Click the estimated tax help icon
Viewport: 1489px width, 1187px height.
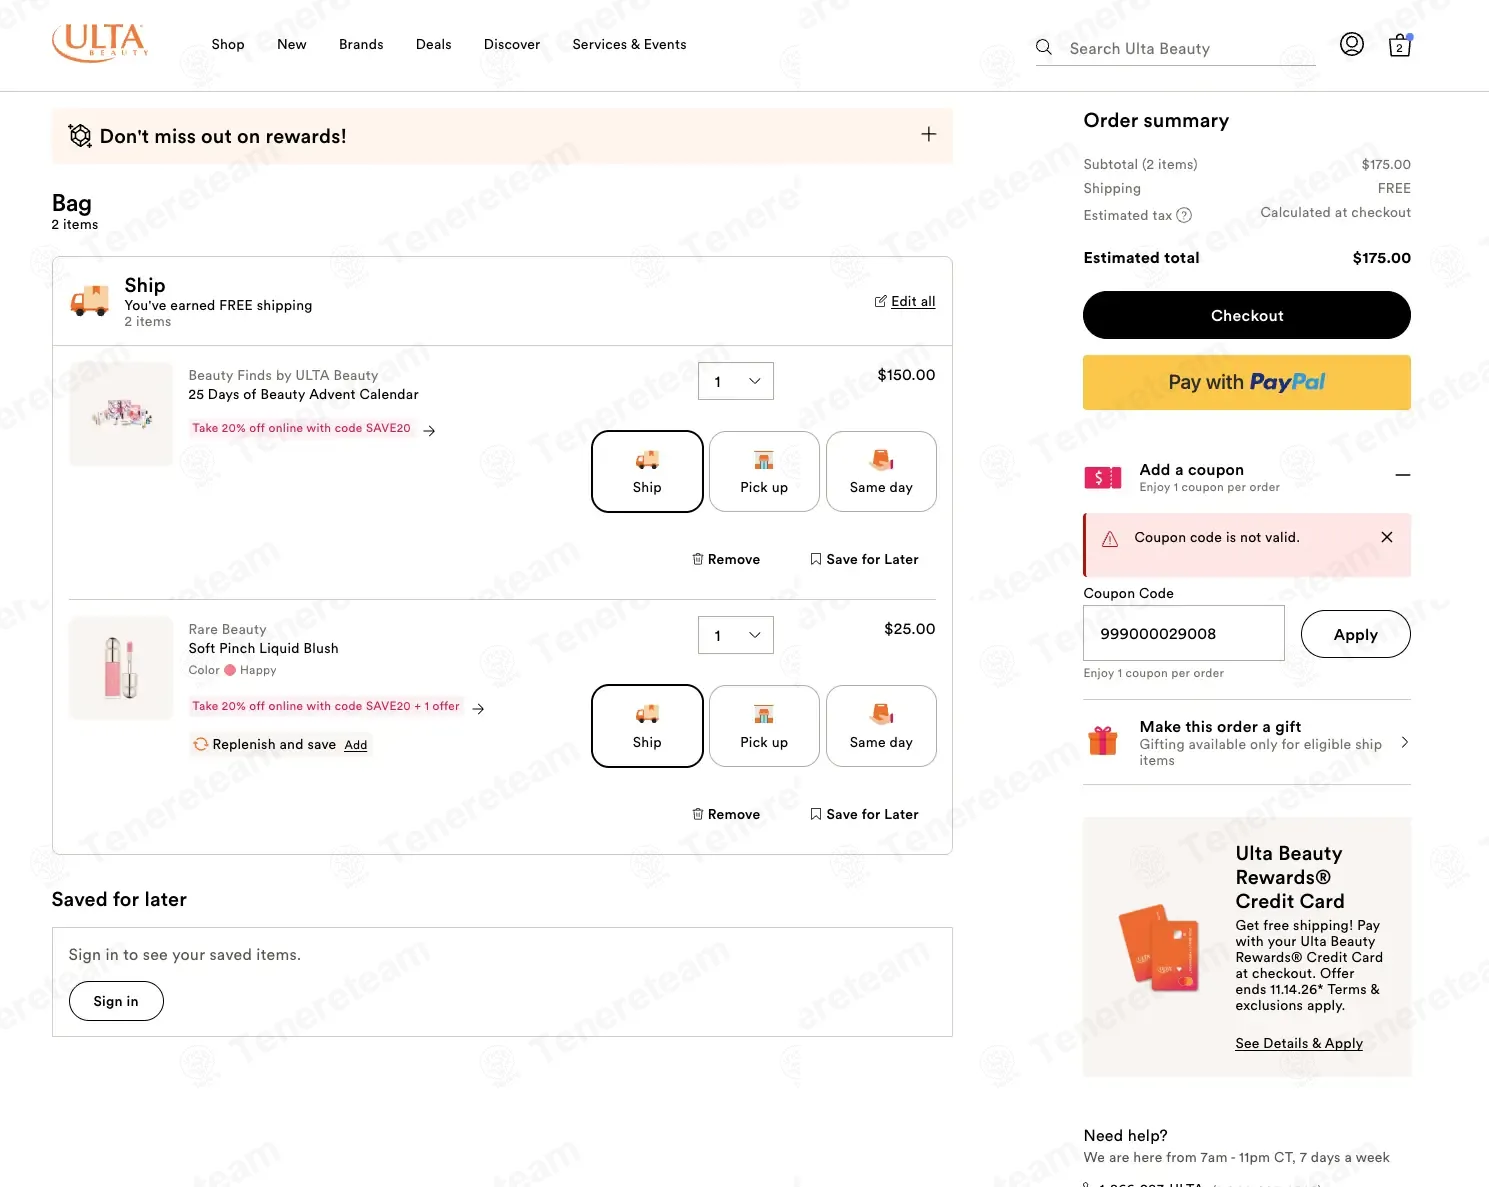tap(1184, 215)
